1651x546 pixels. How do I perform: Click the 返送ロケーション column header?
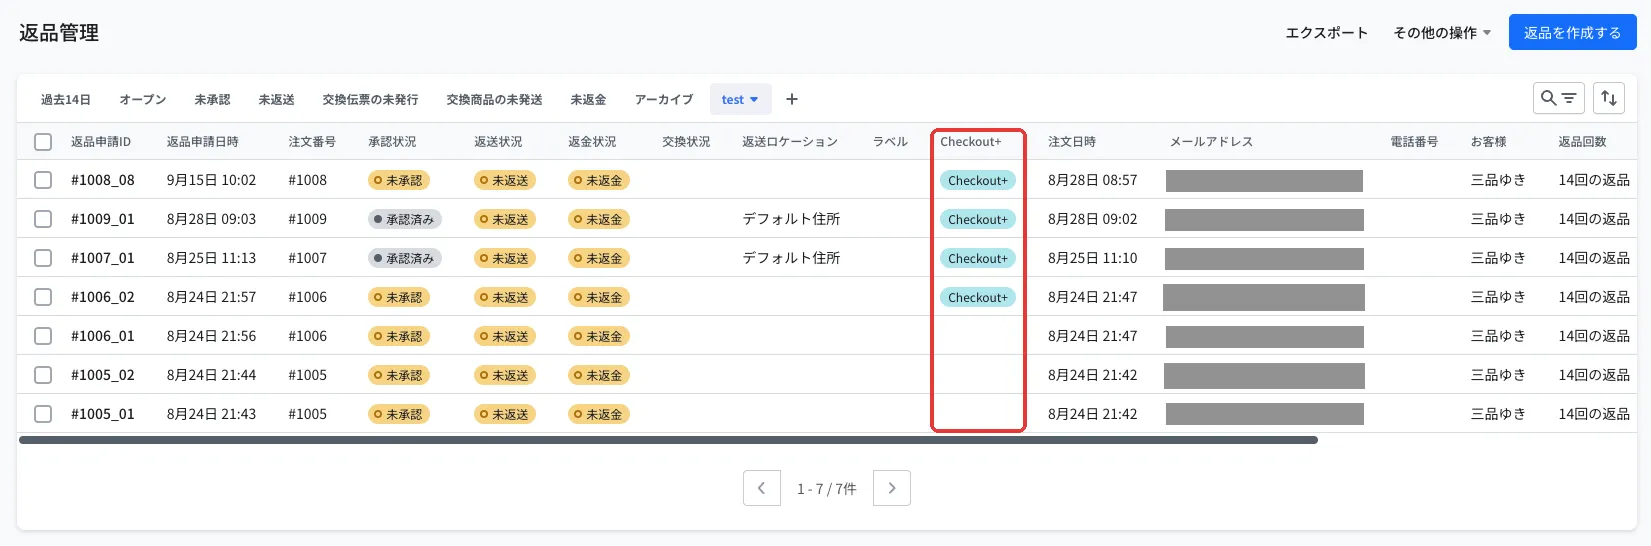point(790,142)
